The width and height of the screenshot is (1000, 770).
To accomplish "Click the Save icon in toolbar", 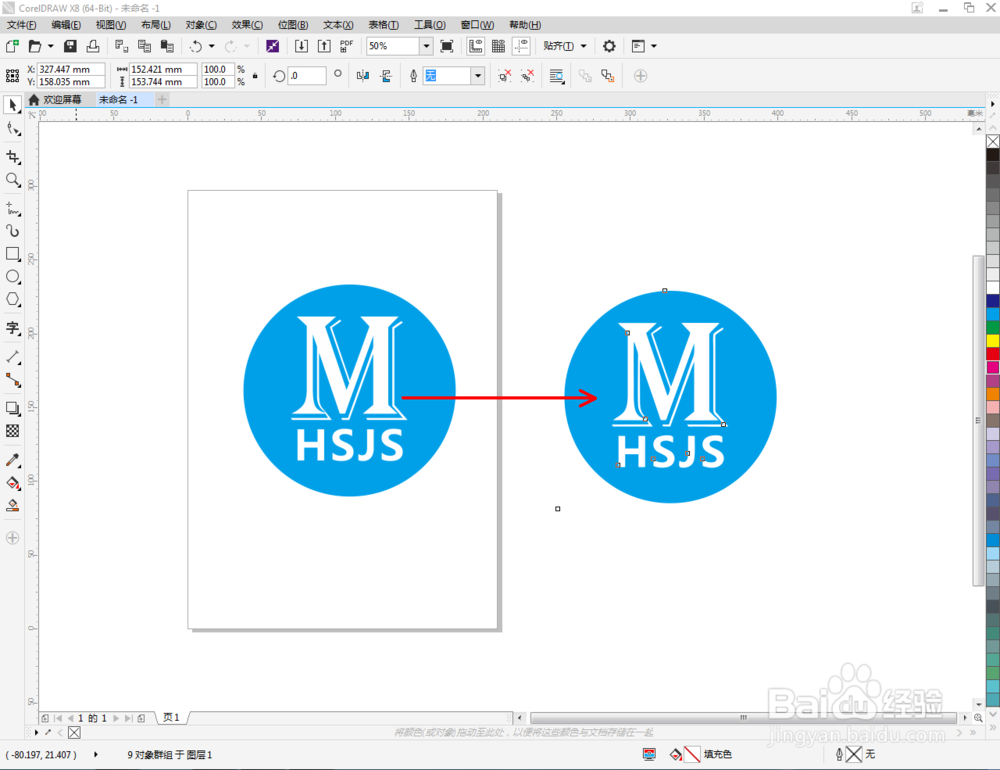I will pyautogui.click(x=70, y=46).
